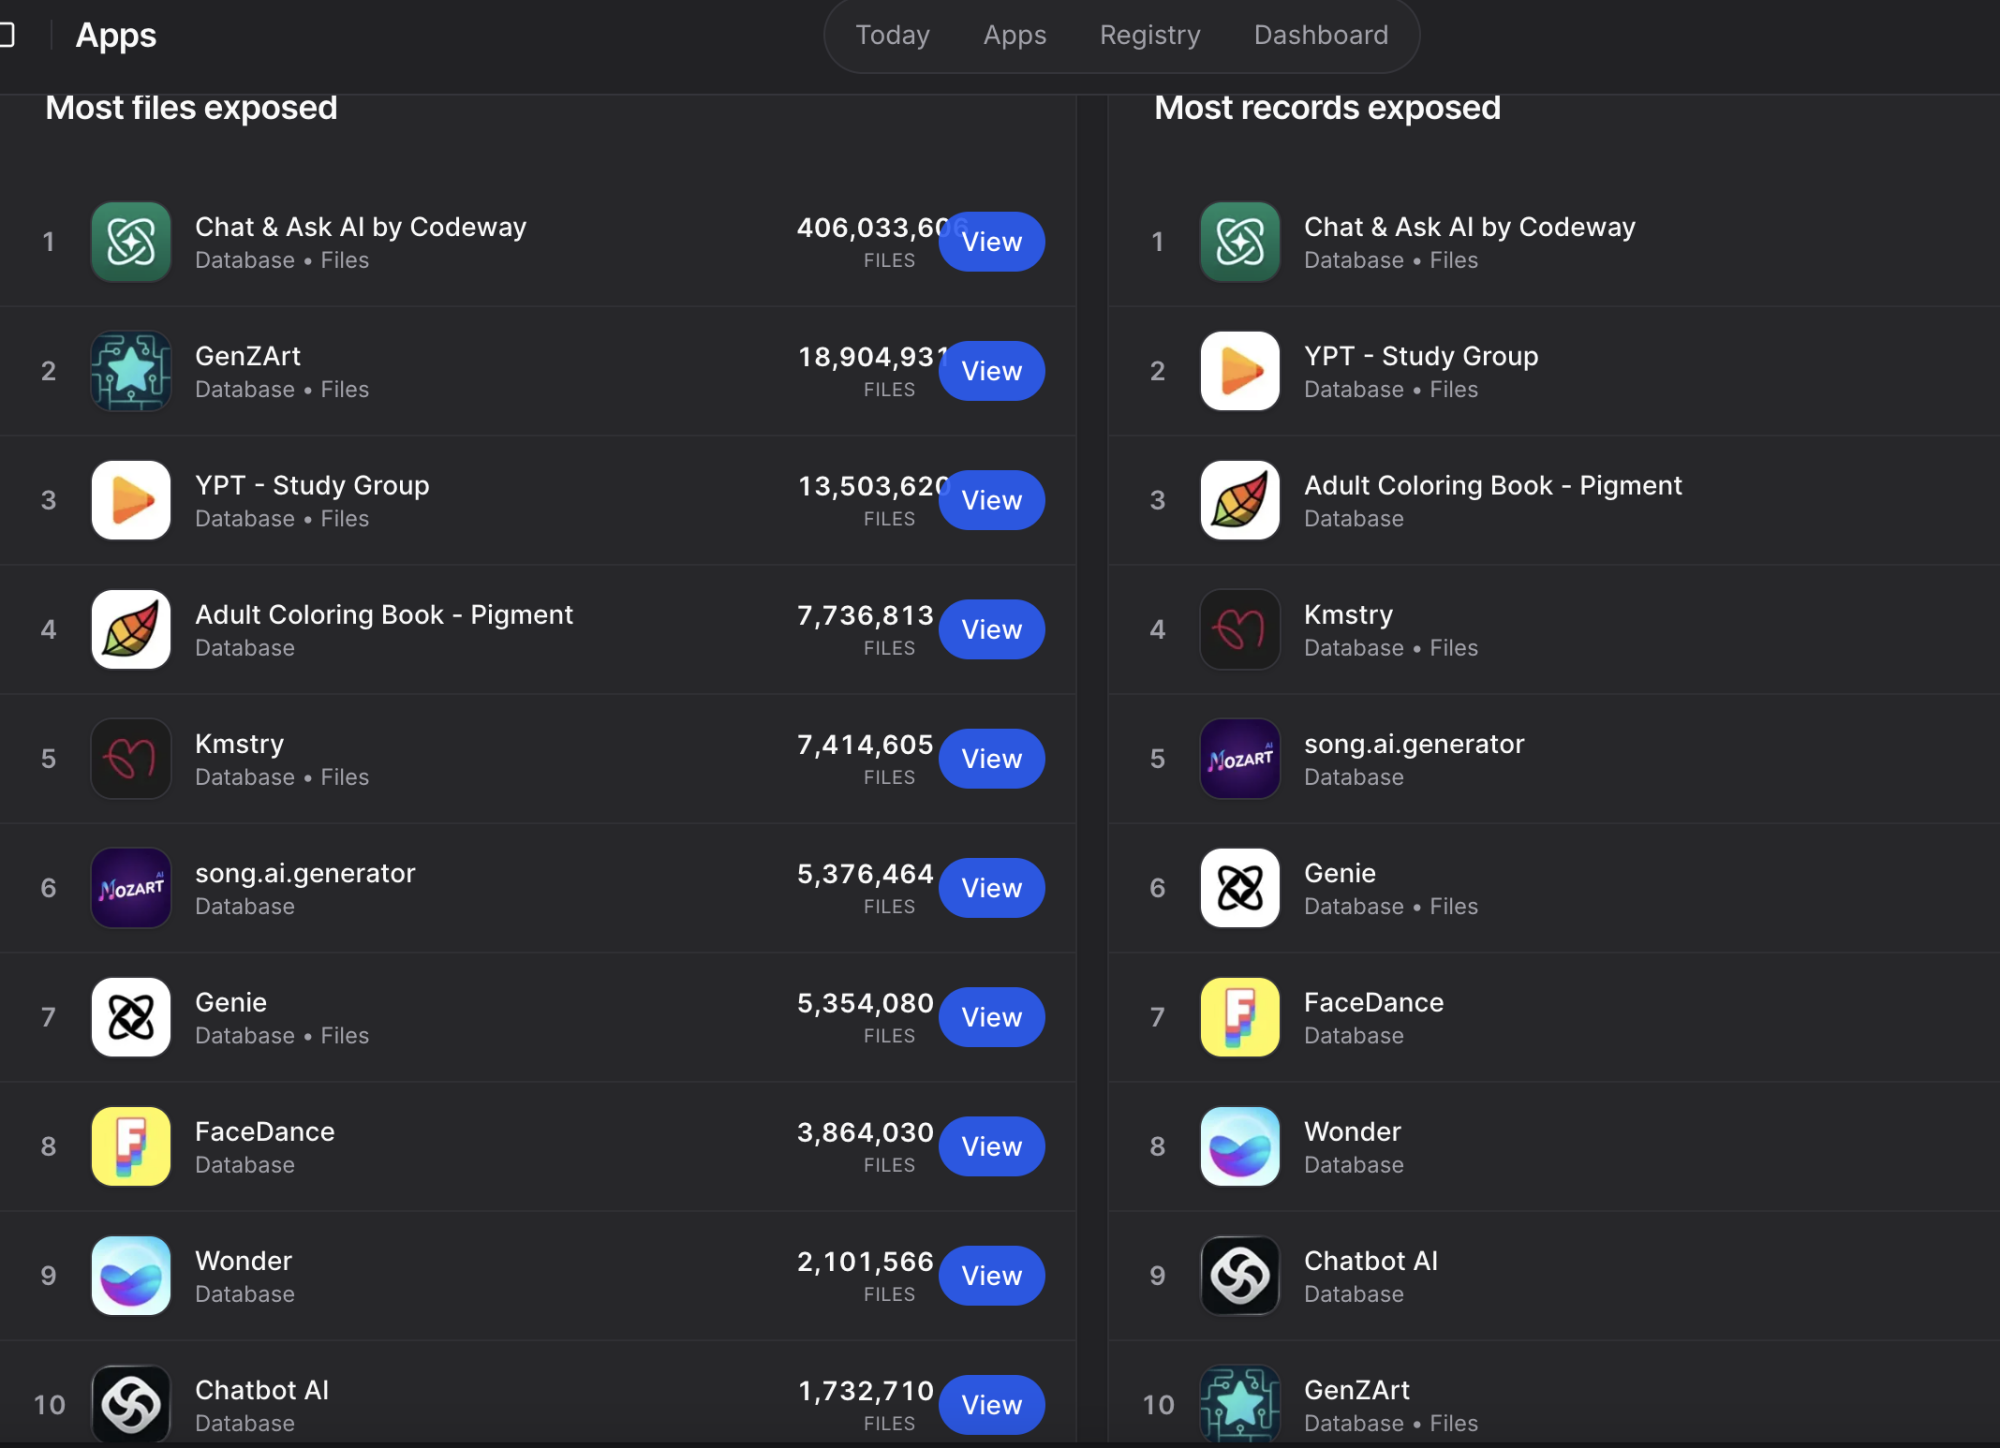Click the GenZArt star icon

point(130,371)
